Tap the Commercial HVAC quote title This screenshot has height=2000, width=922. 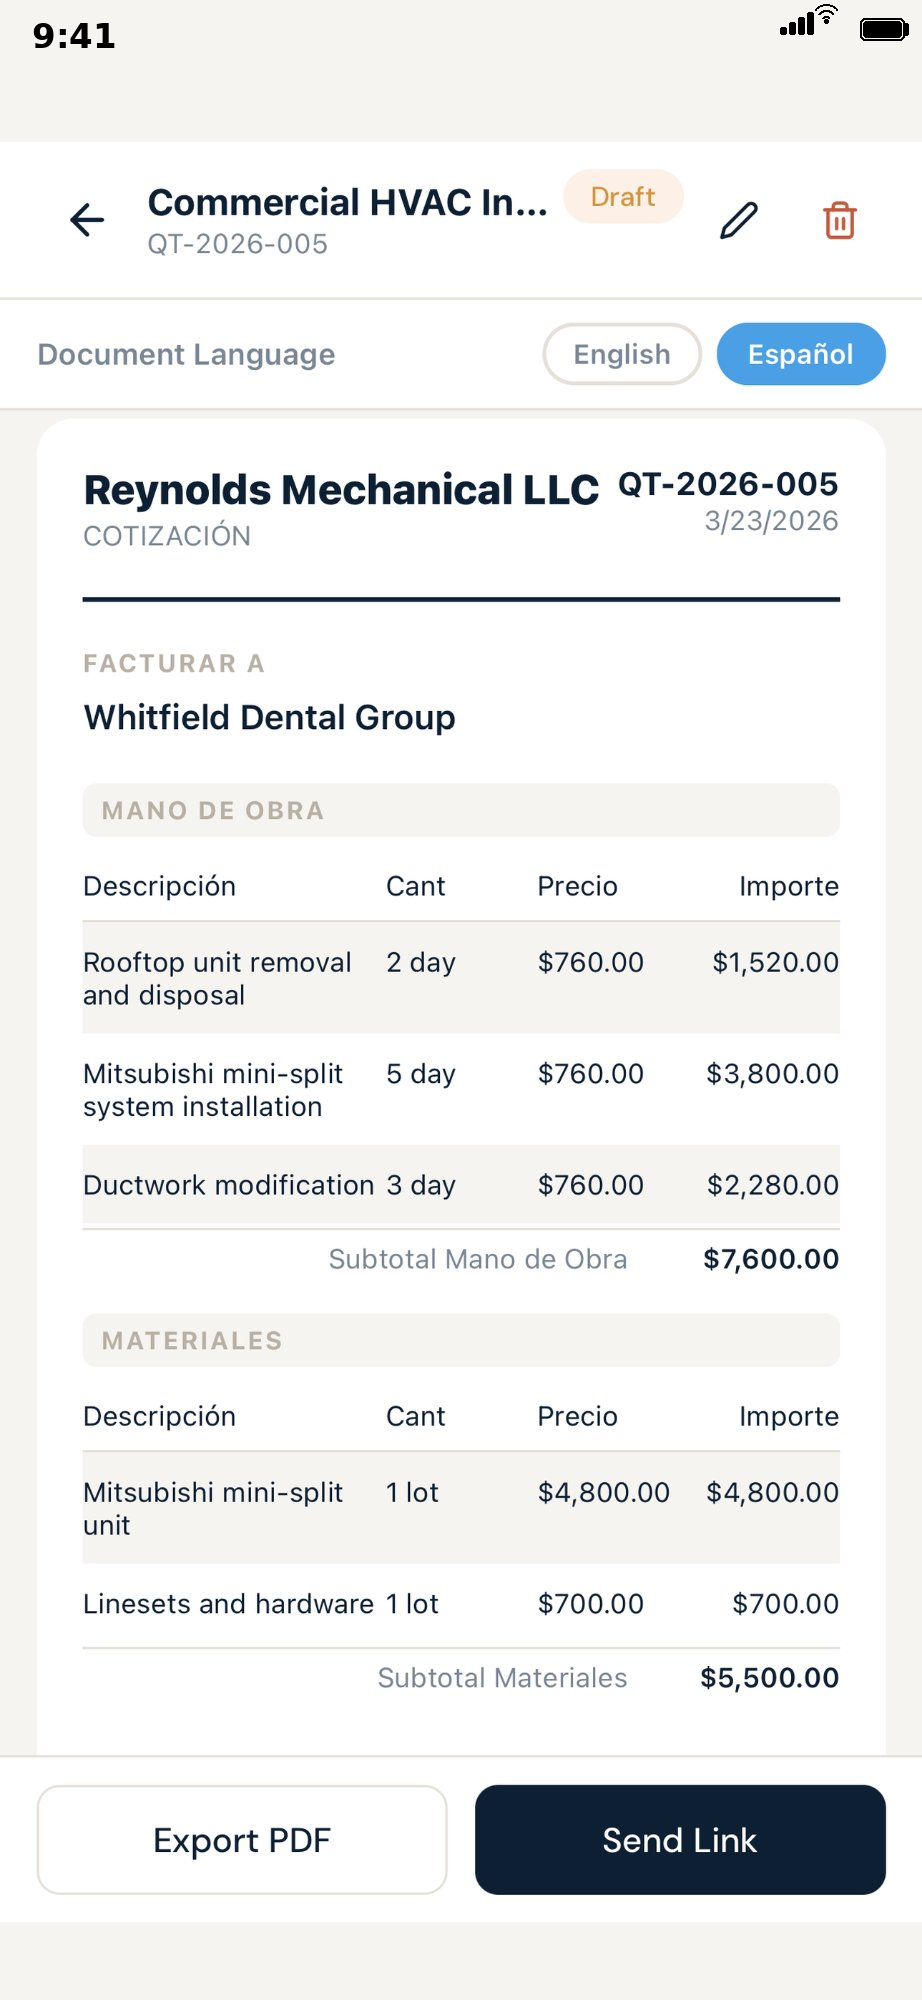point(347,203)
